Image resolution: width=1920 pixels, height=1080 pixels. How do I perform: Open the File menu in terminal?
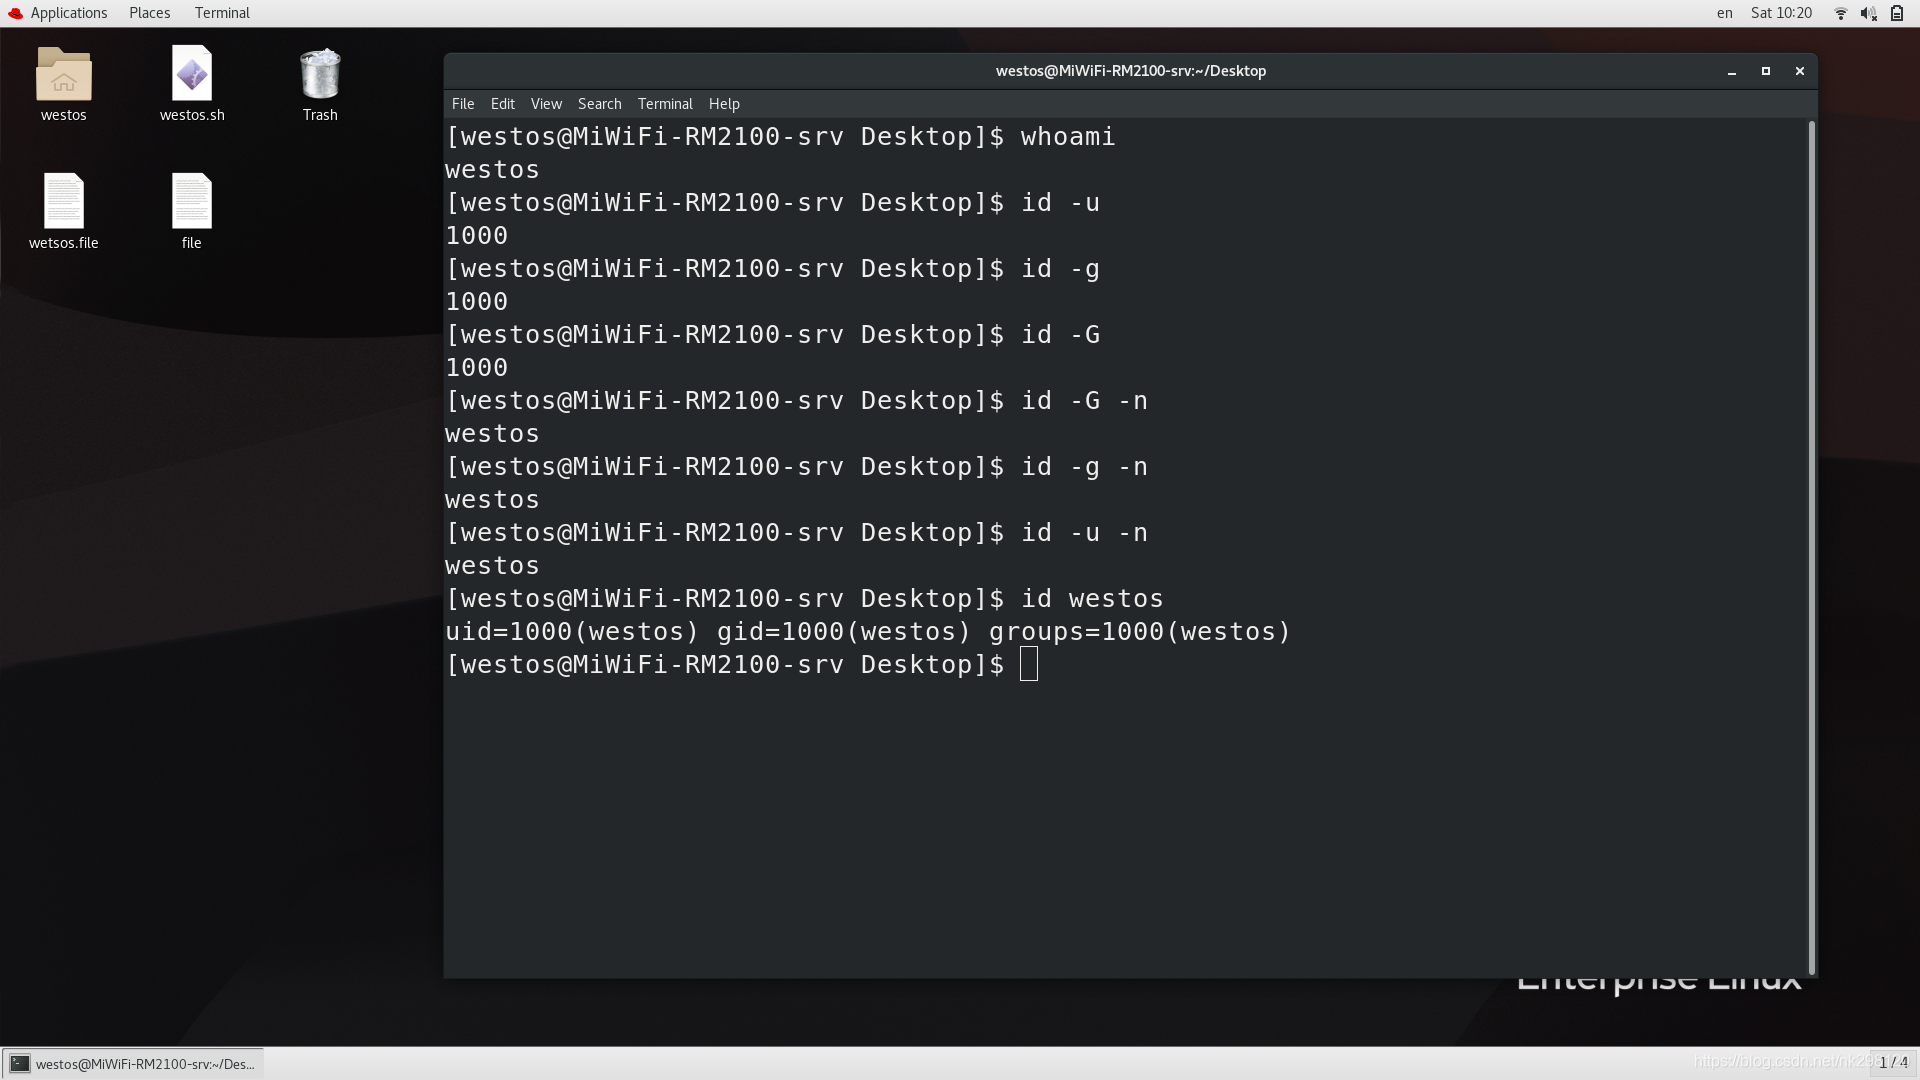pos(463,104)
